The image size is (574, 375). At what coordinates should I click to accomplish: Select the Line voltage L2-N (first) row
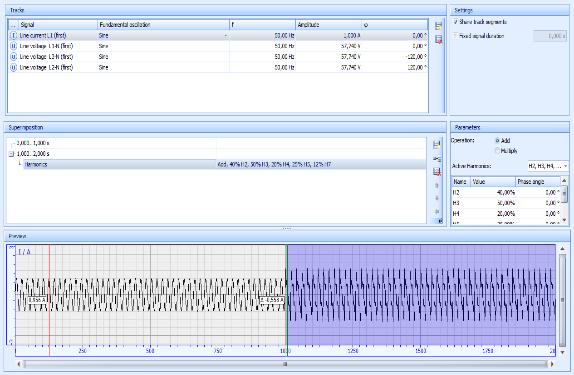click(218, 67)
